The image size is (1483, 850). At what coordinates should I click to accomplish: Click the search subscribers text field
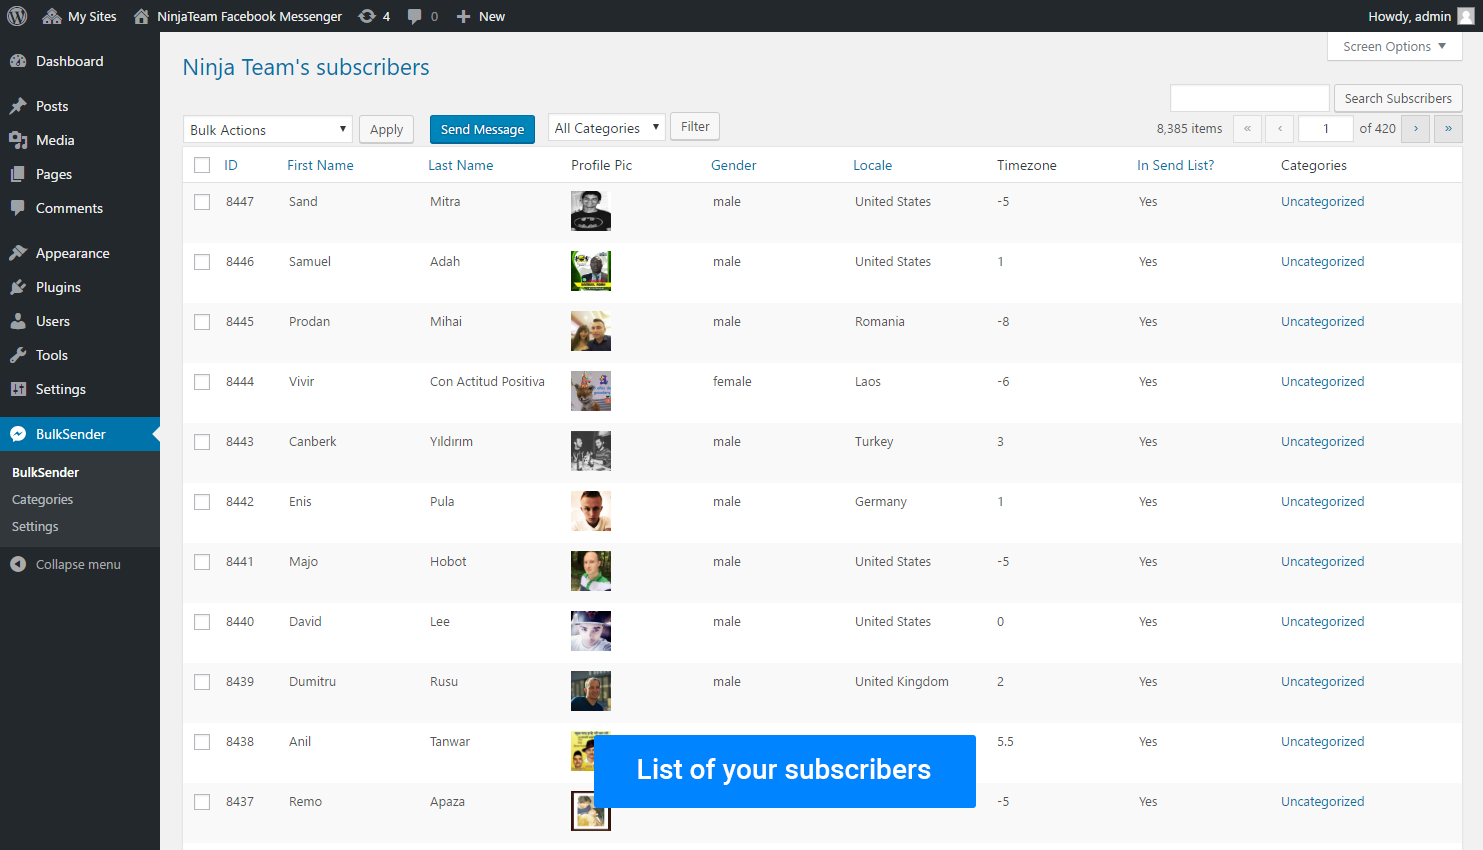1249,98
